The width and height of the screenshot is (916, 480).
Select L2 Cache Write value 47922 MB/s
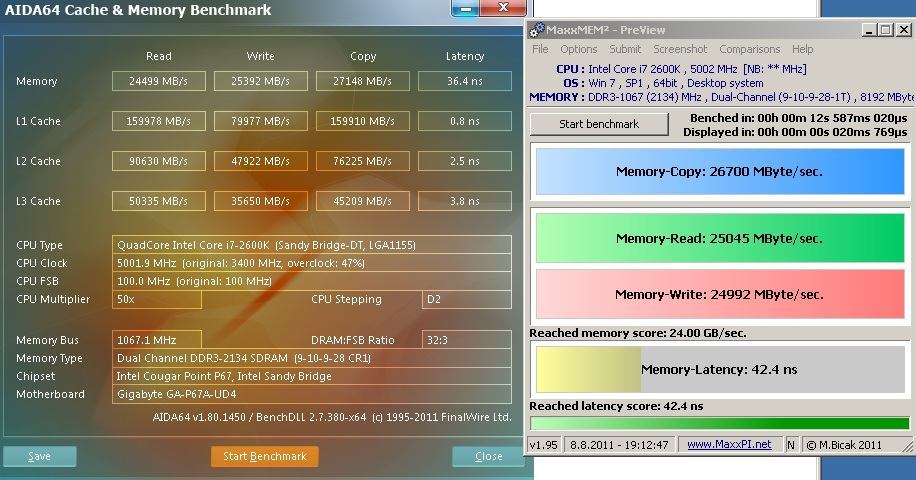[261, 161]
